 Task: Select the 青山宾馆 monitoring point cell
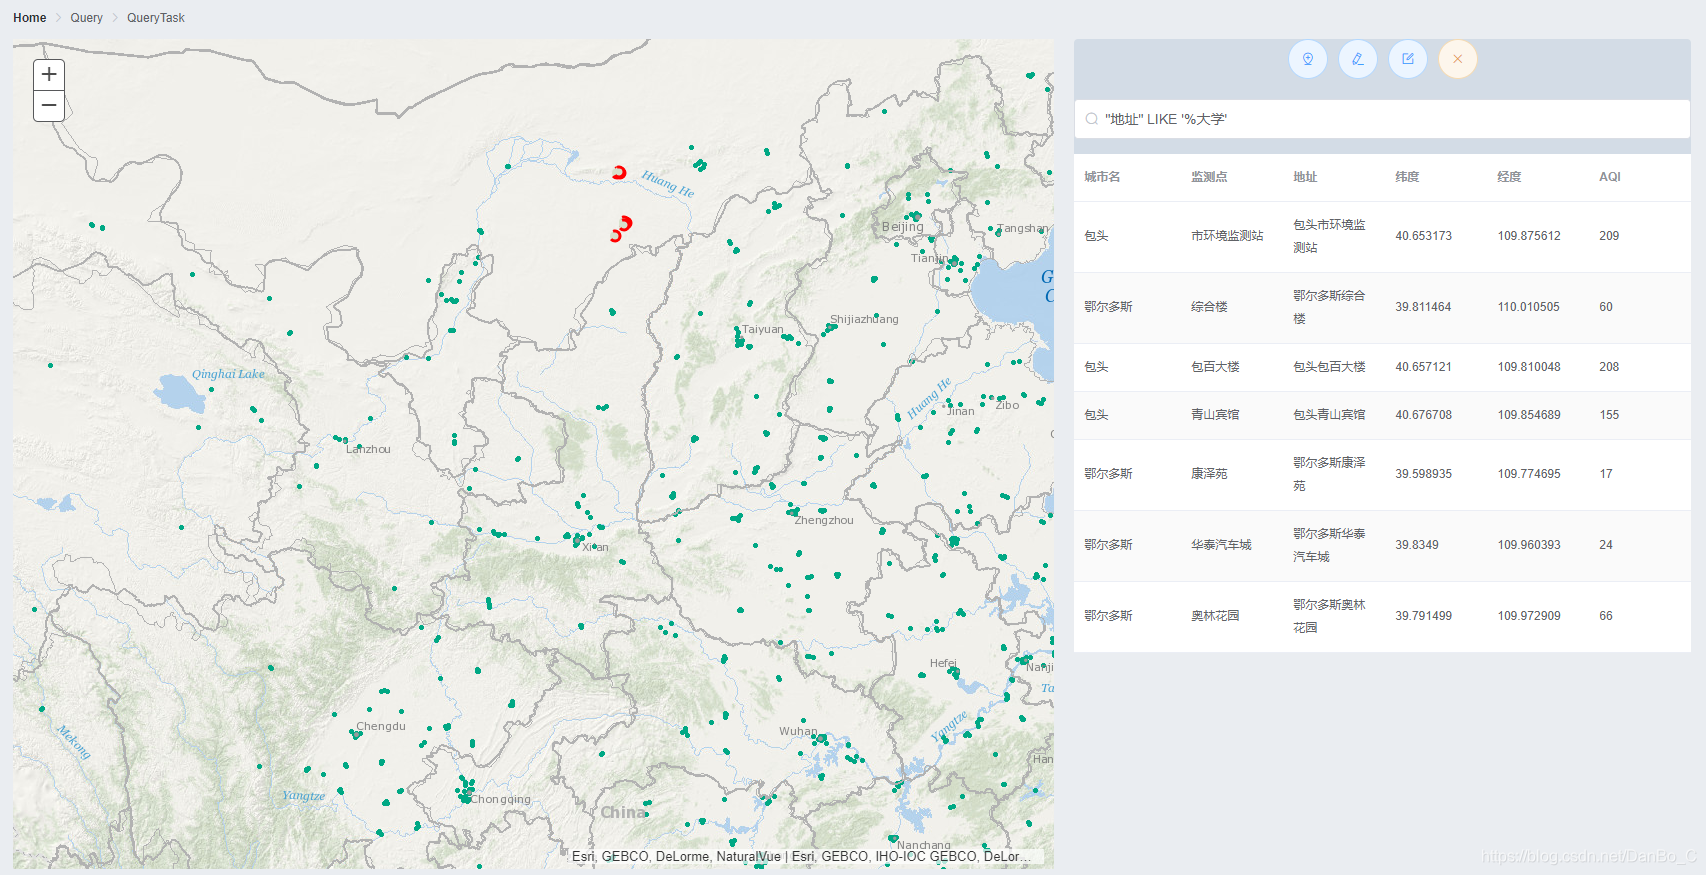tap(1215, 415)
